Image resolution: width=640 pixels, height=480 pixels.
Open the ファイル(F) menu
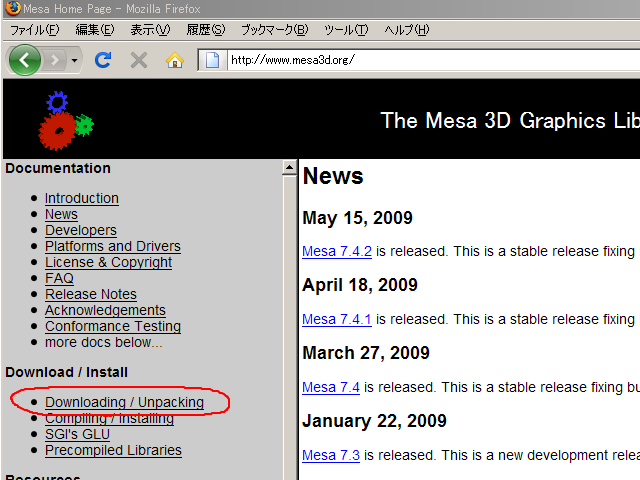(35, 30)
